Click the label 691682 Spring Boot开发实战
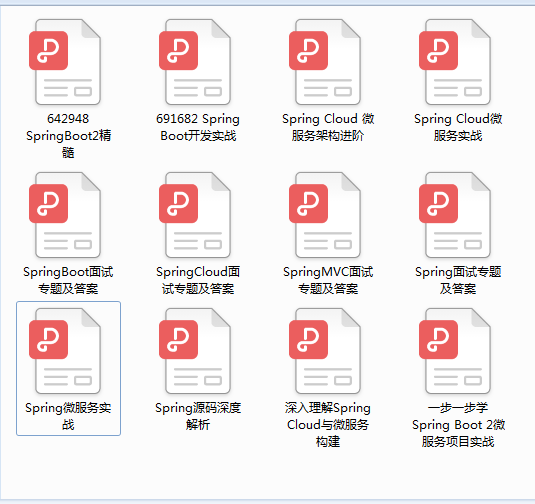Screen dimensions: 535x504 coord(198,127)
